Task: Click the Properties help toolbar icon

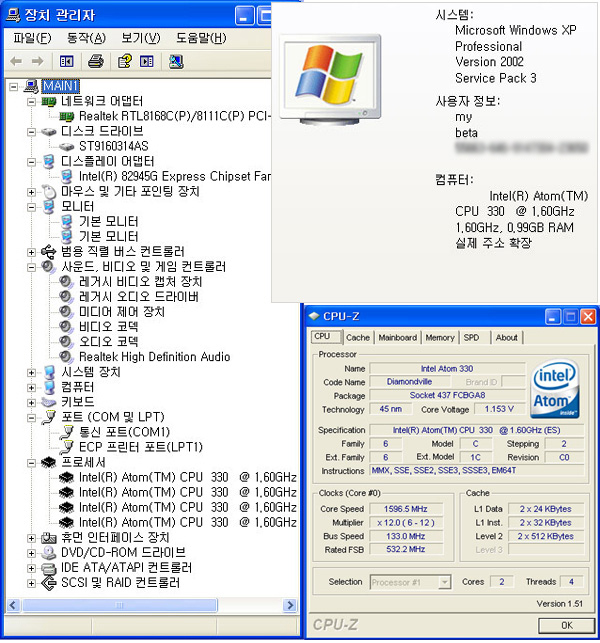Action: [125, 62]
